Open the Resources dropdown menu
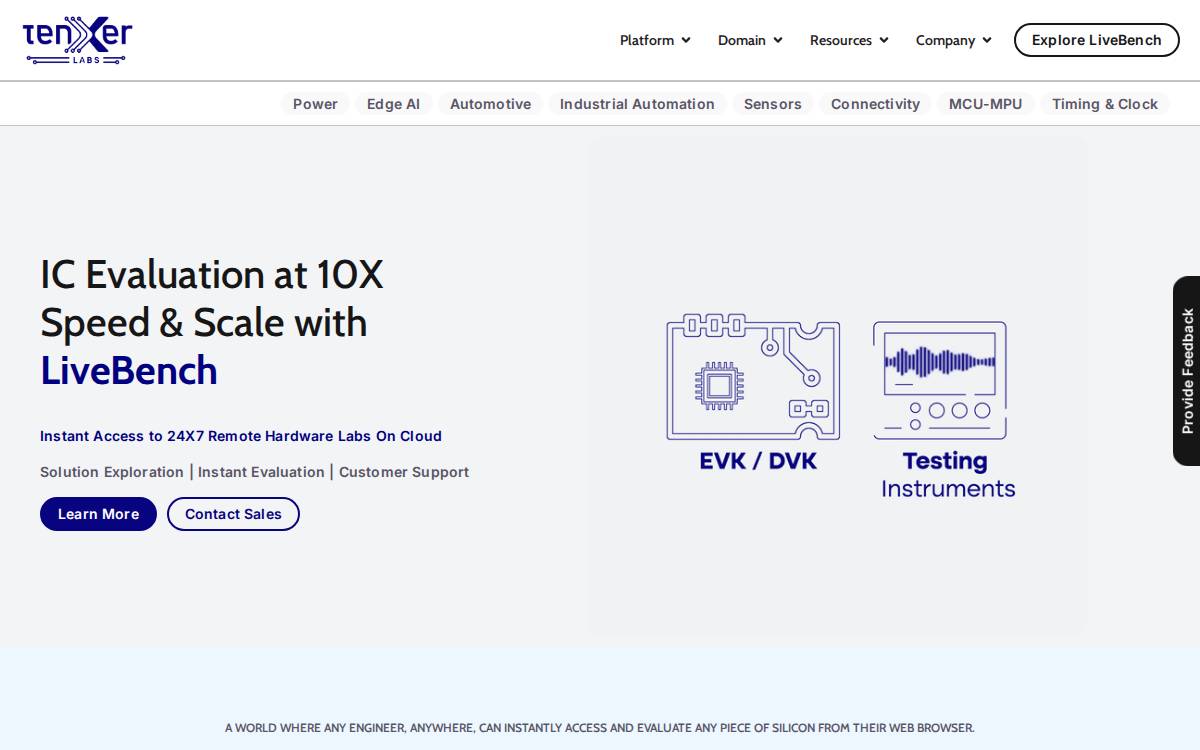This screenshot has height=750, width=1200. coord(849,40)
